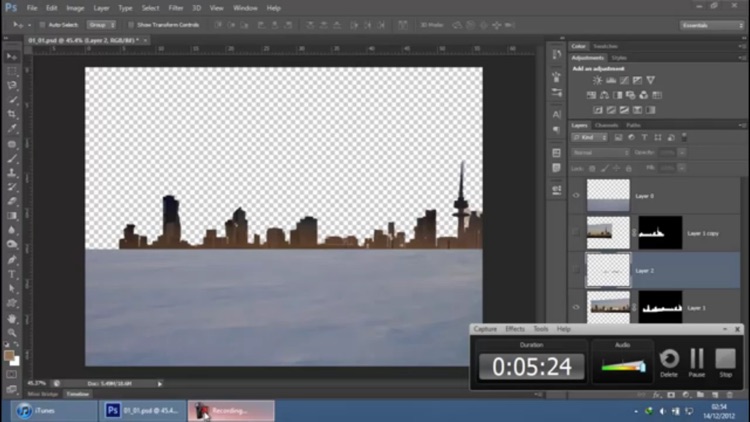750x422 pixels.
Task: Select the History Brush tool
Action: click(12, 187)
